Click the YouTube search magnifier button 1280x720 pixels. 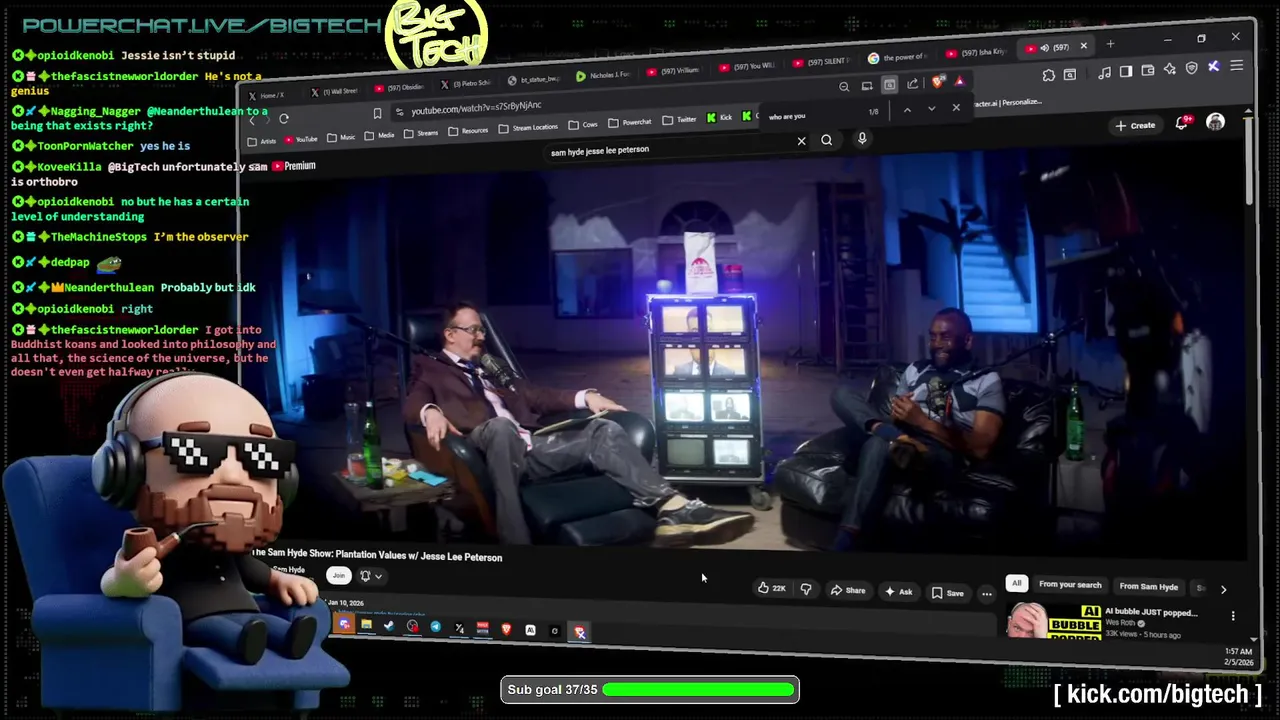click(x=827, y=140)
